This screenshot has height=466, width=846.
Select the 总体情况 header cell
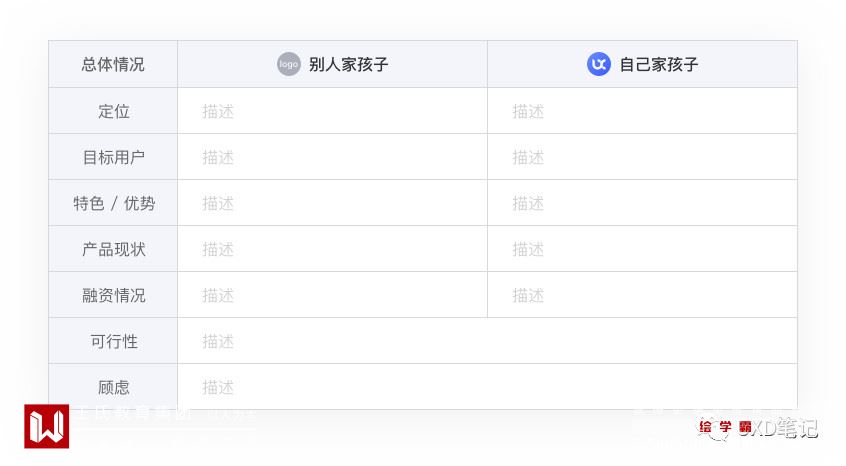(113, 64)
